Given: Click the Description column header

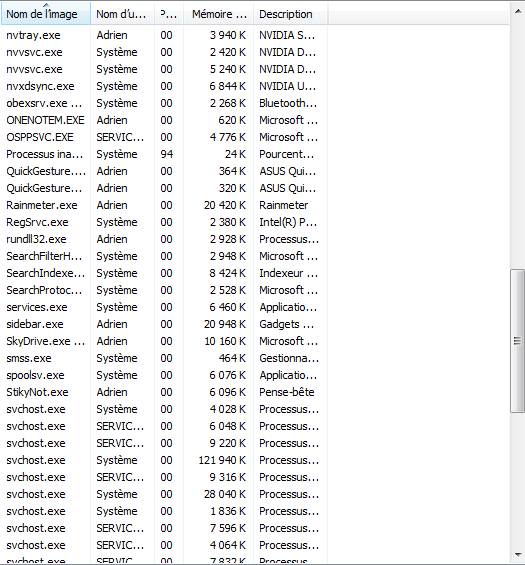Looking at the screenshot, I should (x=290, y=14).
